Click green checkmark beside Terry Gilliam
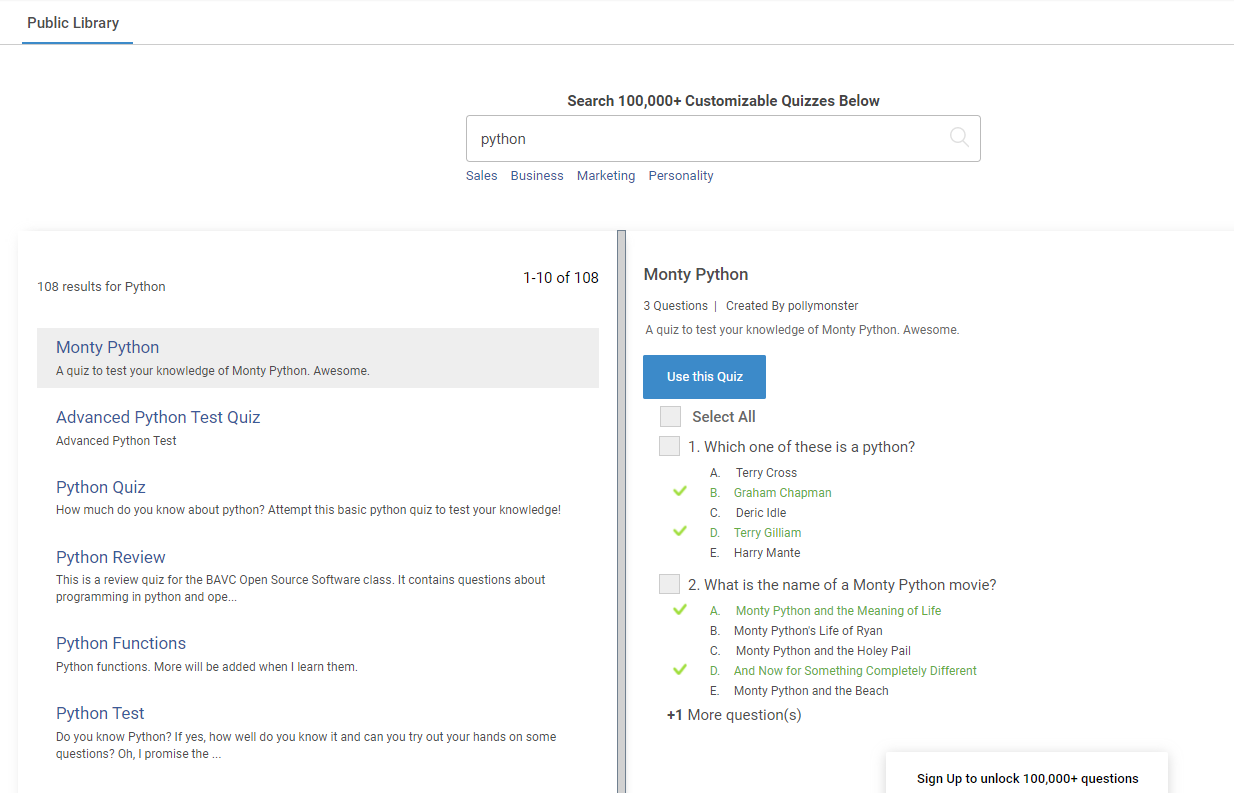The image size is (1234, 793). tap(680, 532)
